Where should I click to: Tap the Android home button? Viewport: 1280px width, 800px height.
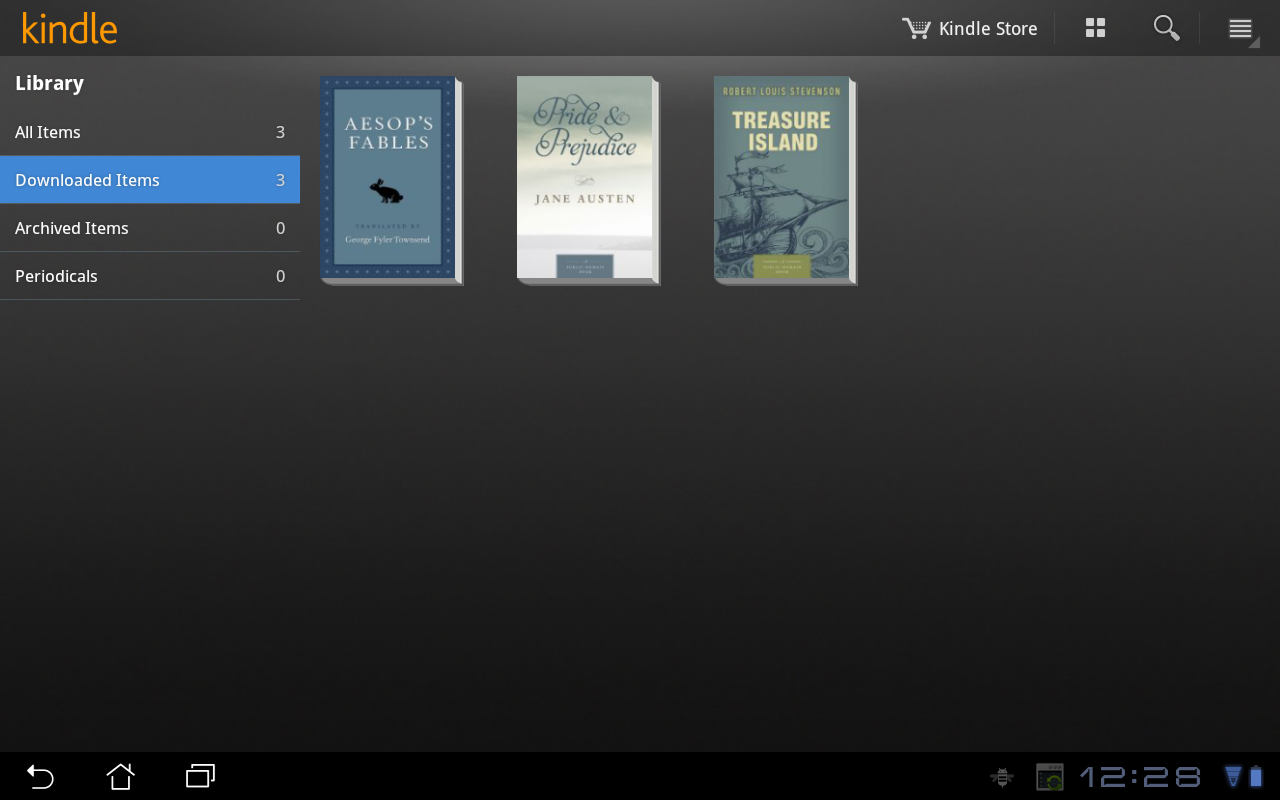tap(120, 776)
